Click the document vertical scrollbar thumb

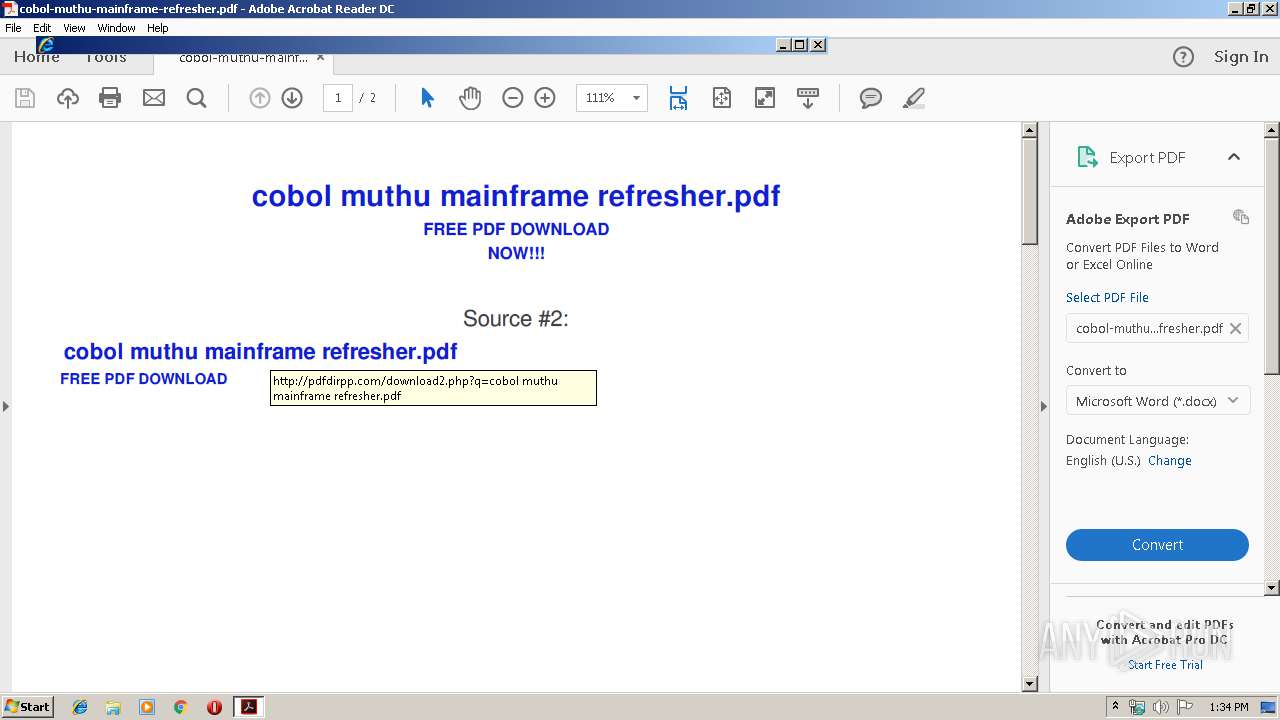1030,191
